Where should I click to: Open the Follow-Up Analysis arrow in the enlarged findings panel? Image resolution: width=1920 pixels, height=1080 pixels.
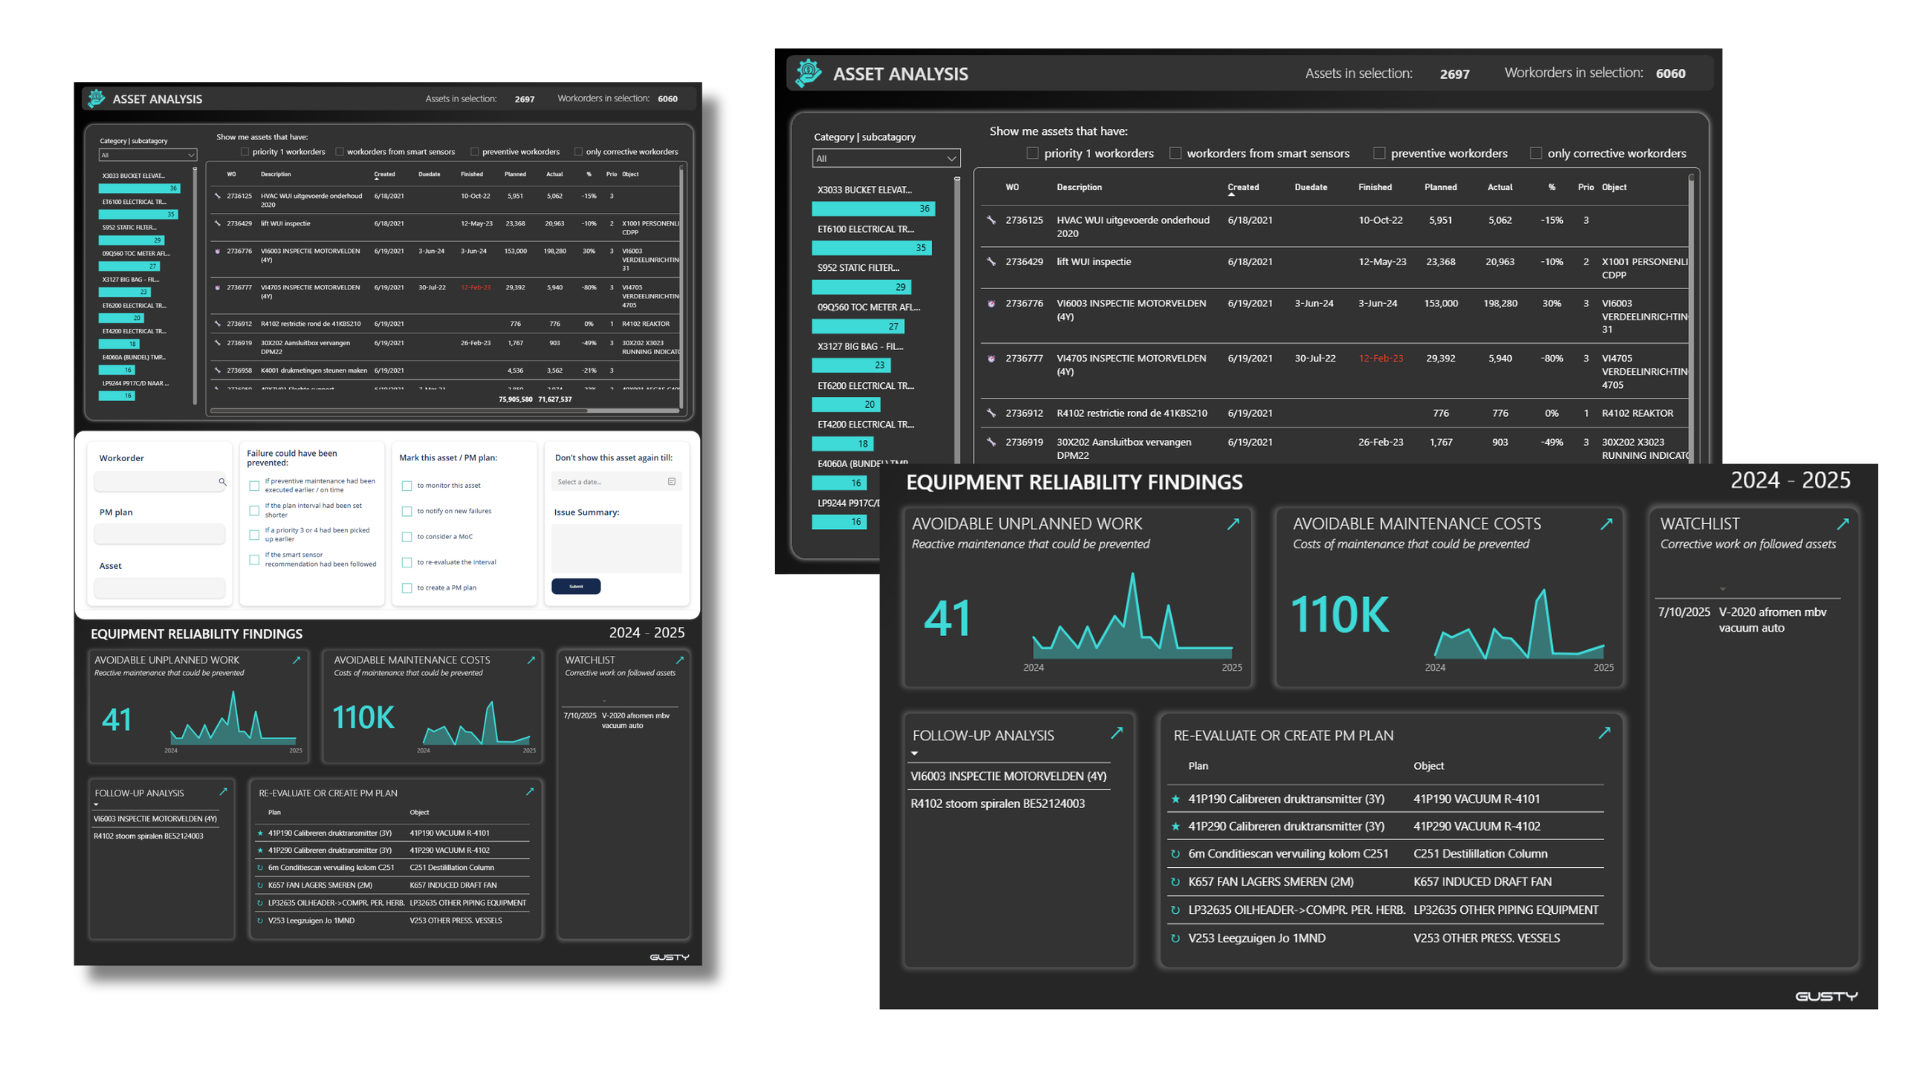[1117, 733]
